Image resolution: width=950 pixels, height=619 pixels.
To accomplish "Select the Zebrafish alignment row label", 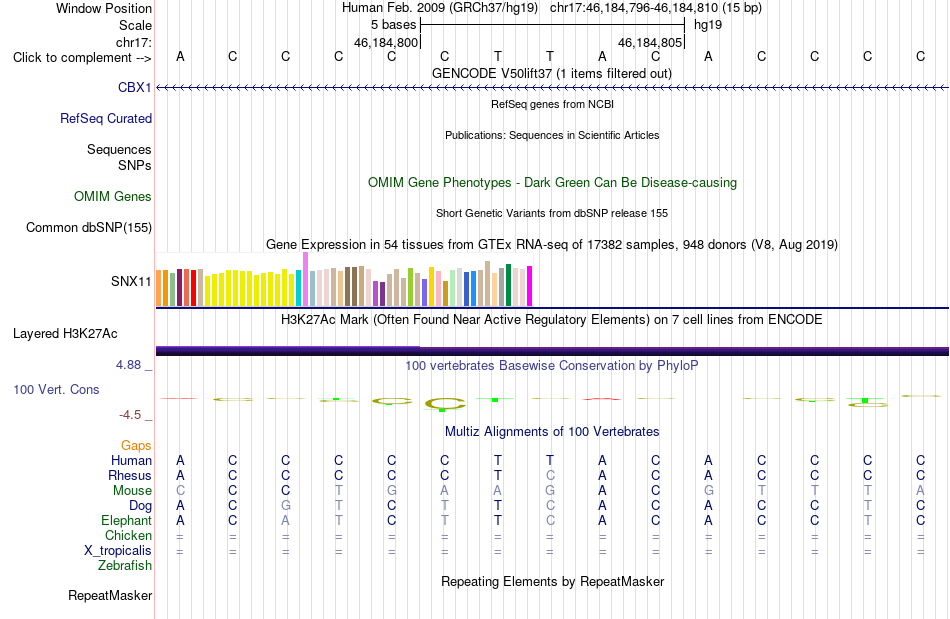I will click(x=125, y=565).
